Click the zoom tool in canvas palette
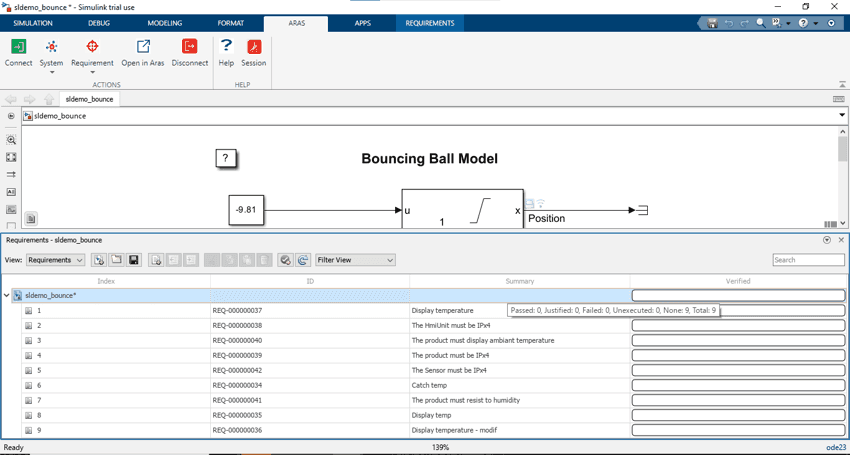850x455 pixels. coord(11,140)
